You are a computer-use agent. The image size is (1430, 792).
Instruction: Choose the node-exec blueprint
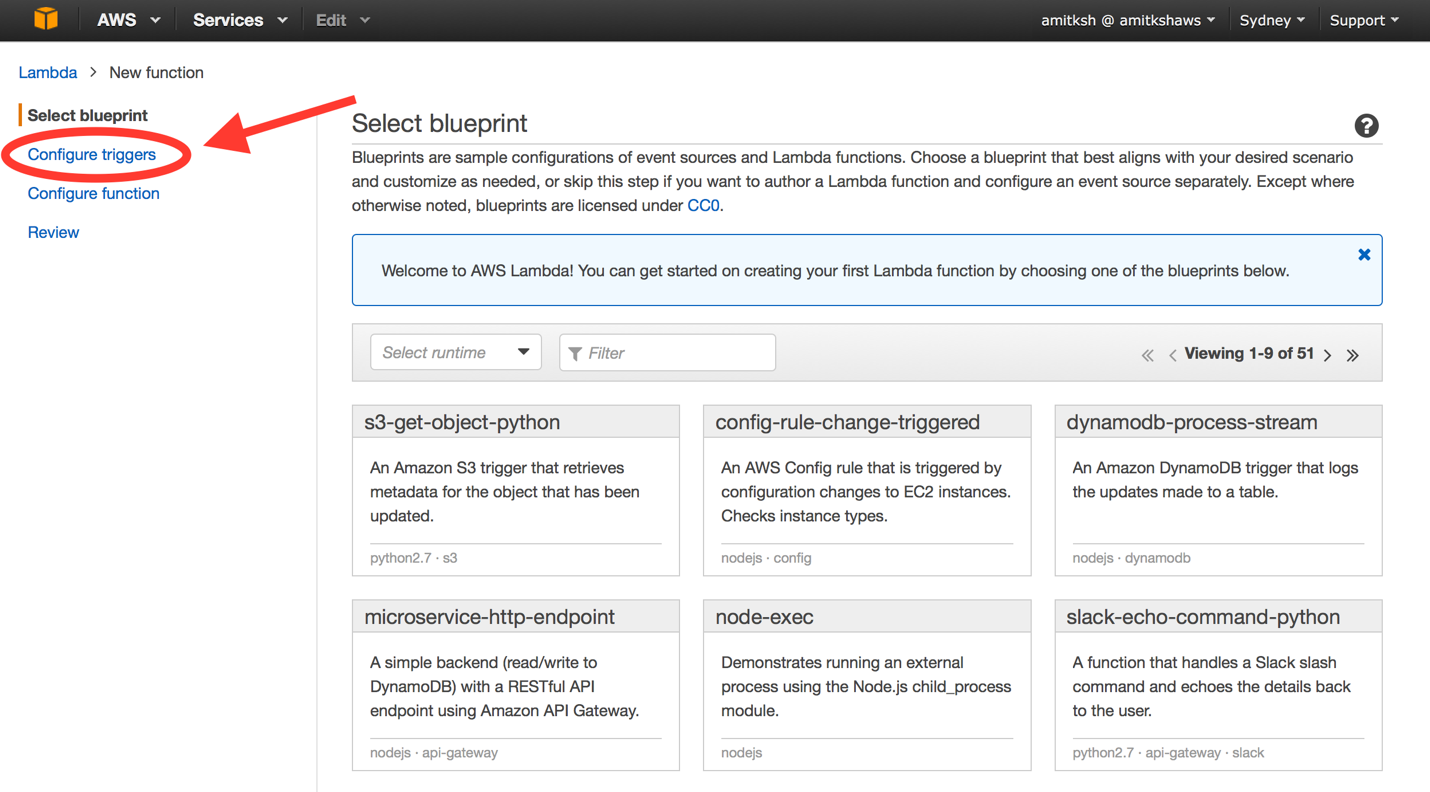click(x=867, y=685)
